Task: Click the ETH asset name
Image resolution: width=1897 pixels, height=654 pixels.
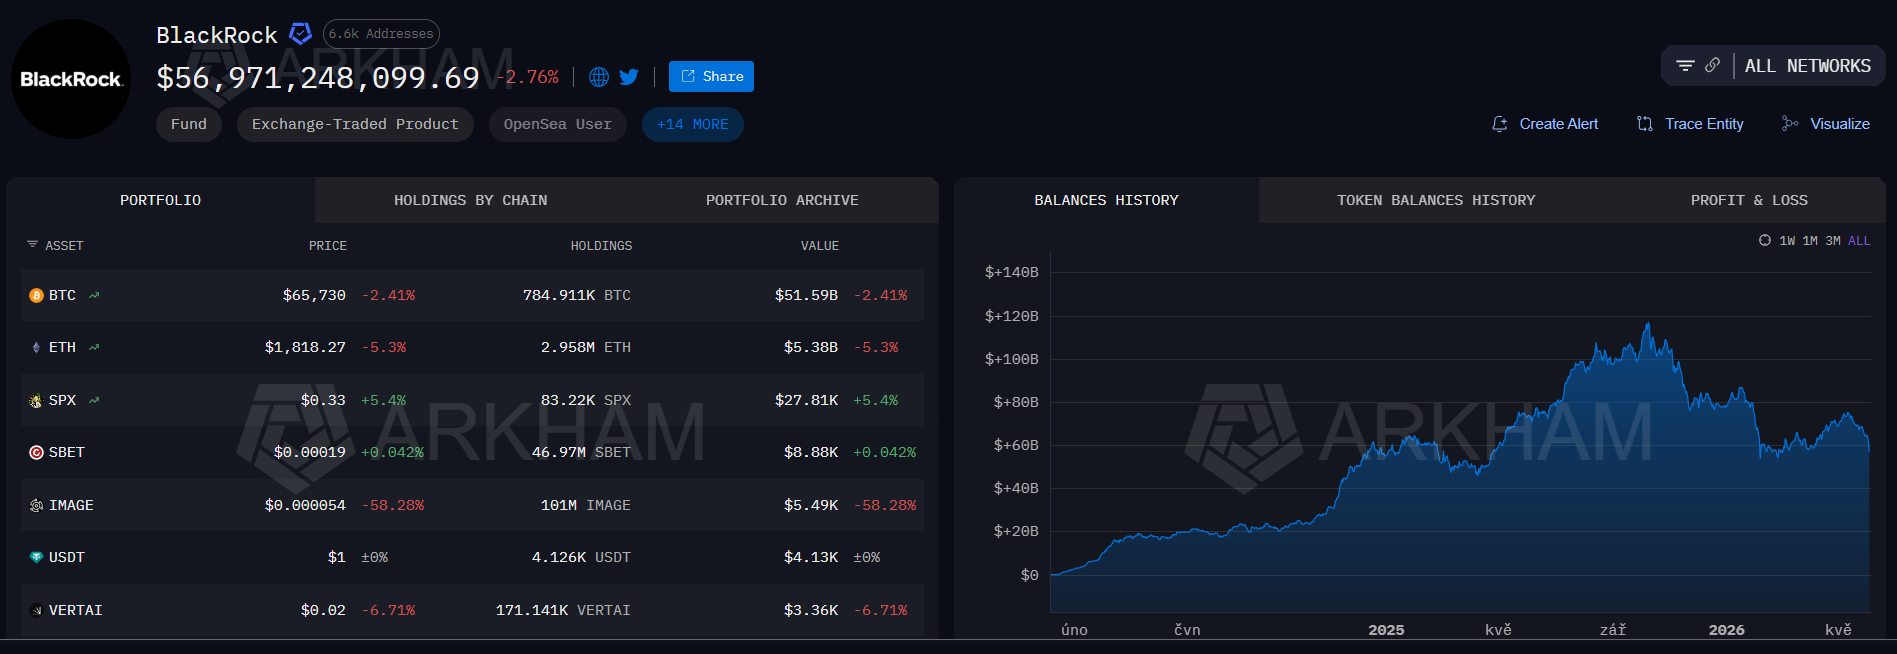Action: [x=62, y=347]
